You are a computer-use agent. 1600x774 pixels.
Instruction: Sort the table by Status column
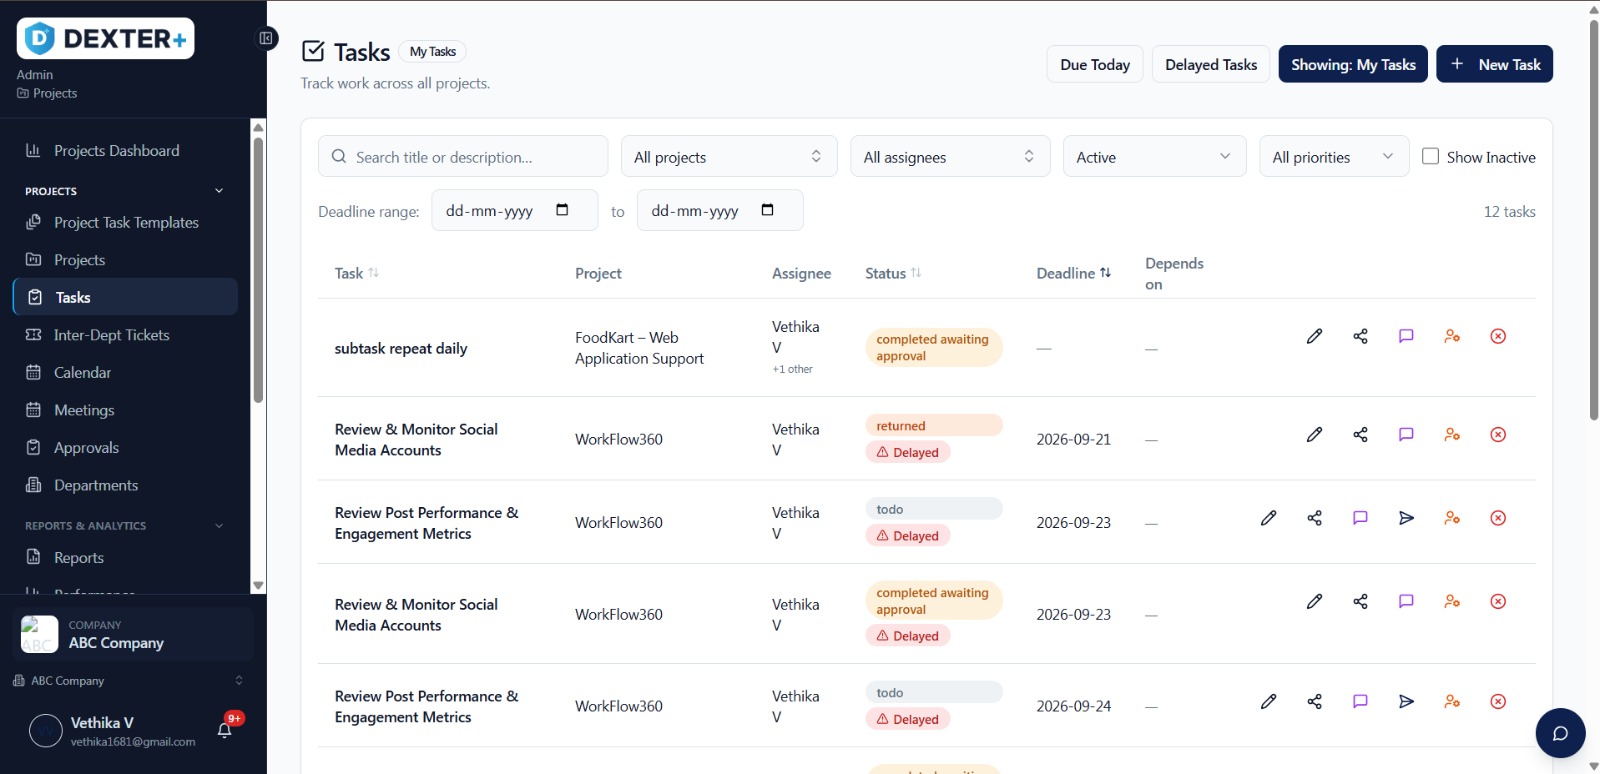[x=893, y=273]
